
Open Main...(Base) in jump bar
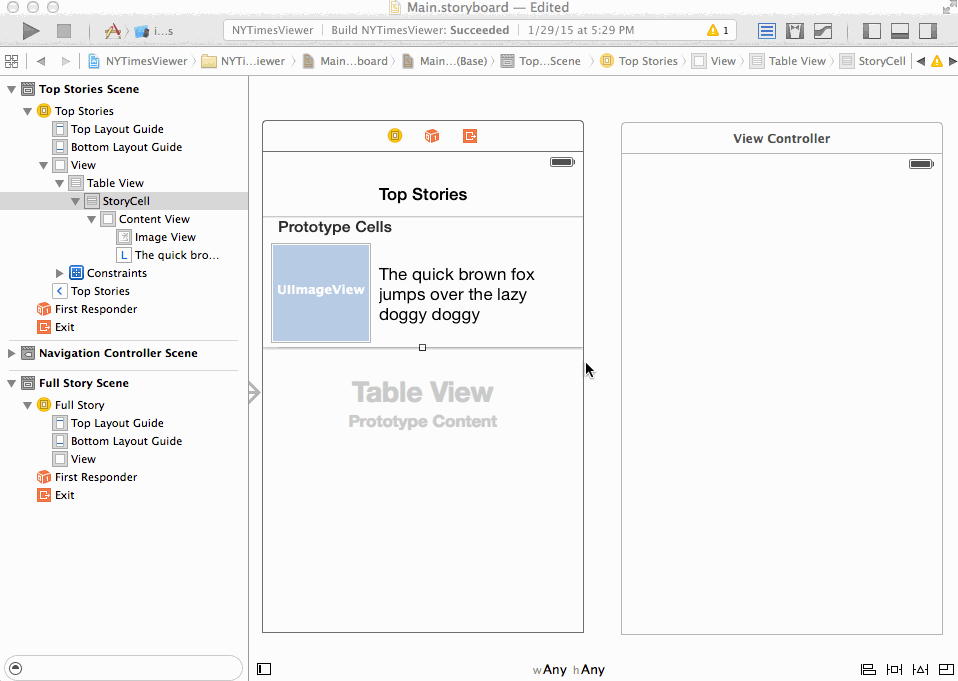tap(445, 61)
